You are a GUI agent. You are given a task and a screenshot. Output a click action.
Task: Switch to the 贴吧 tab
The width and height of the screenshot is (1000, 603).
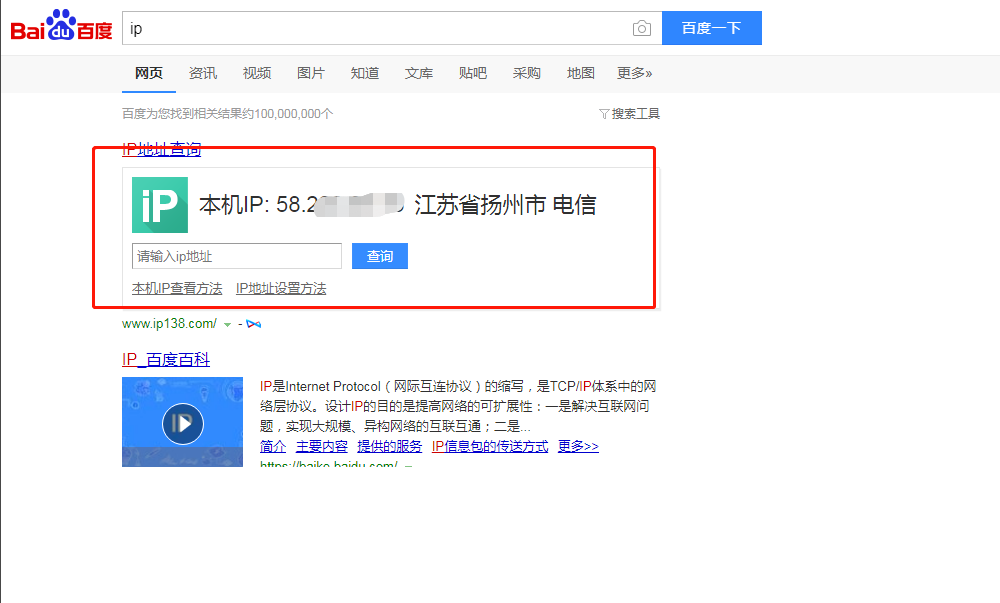click(x=472, y=72)
